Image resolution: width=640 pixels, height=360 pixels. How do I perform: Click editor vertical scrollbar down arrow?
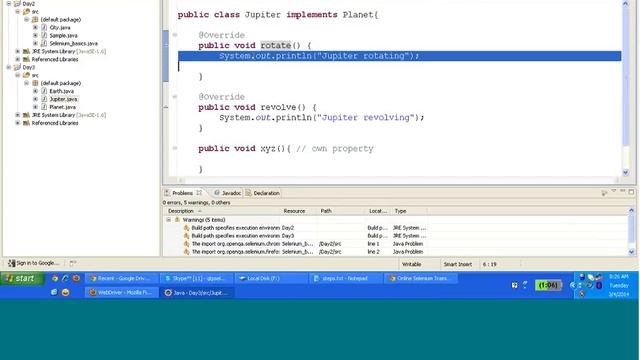tap(626, 173)
